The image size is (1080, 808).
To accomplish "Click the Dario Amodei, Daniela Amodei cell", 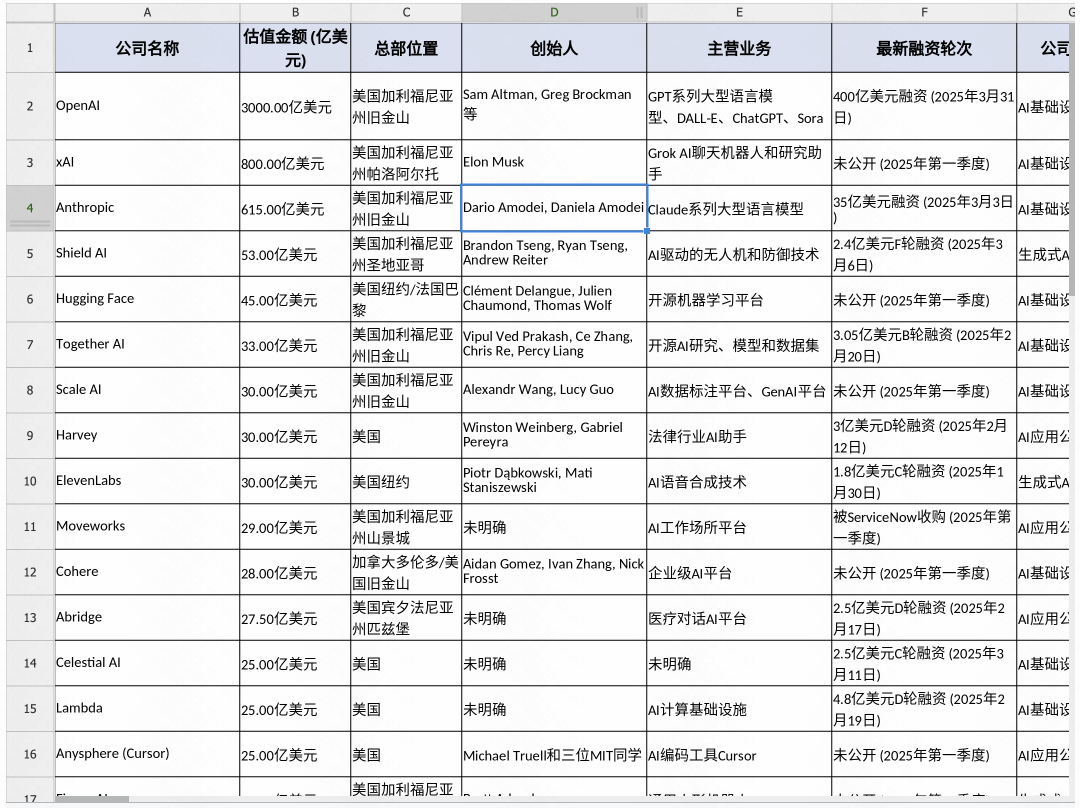I will (554, 208).
